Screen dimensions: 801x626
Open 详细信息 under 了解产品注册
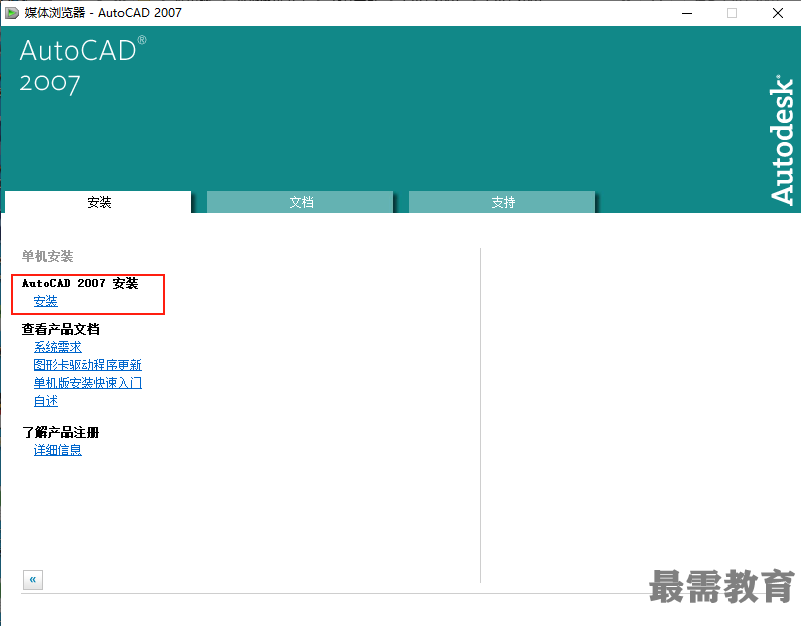[57, 450]
